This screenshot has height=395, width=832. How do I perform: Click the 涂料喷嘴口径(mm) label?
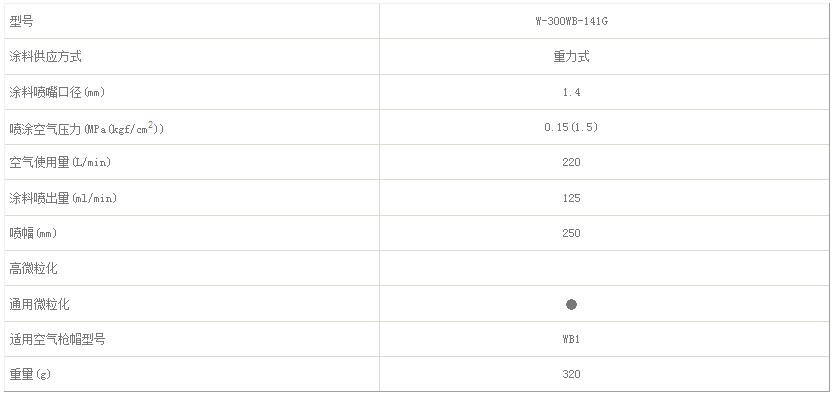point(57,92)
